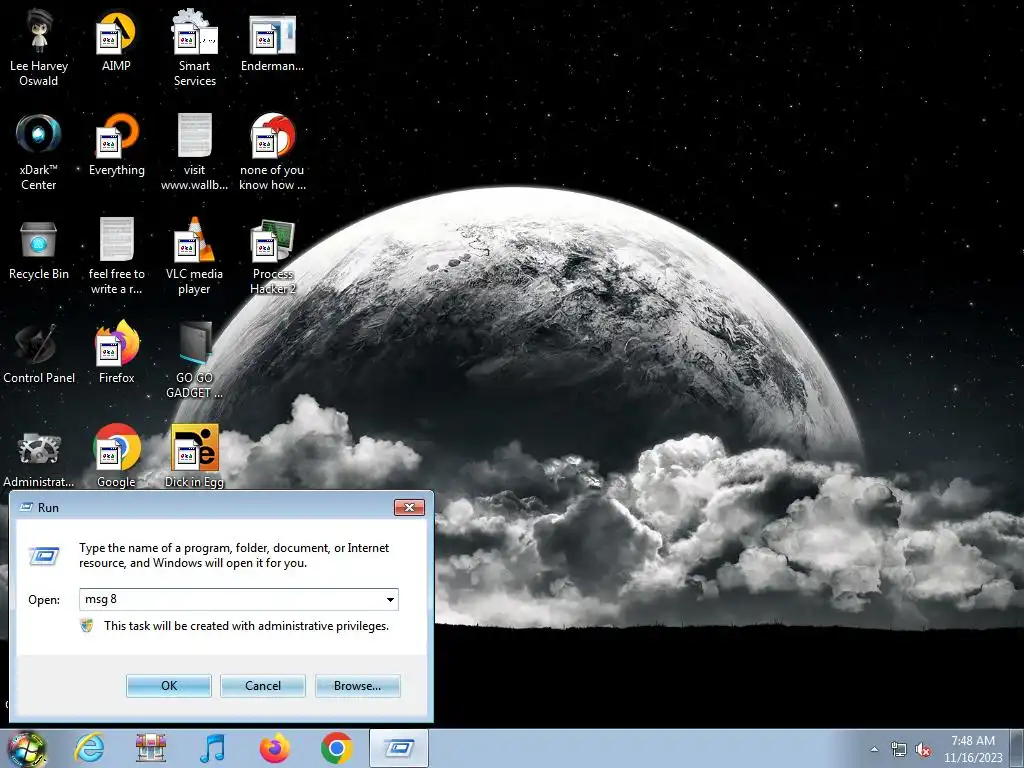Select the Control Panel desktop icon
This screenshot has height=768, width=1024.
pyautogui.click(x=39, y=353)
